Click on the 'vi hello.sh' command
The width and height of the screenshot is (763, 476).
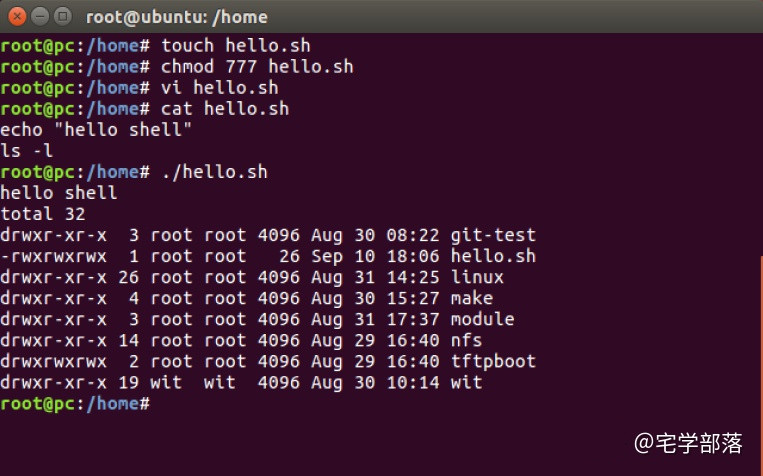pyautogui.click(x=219, y=88)
